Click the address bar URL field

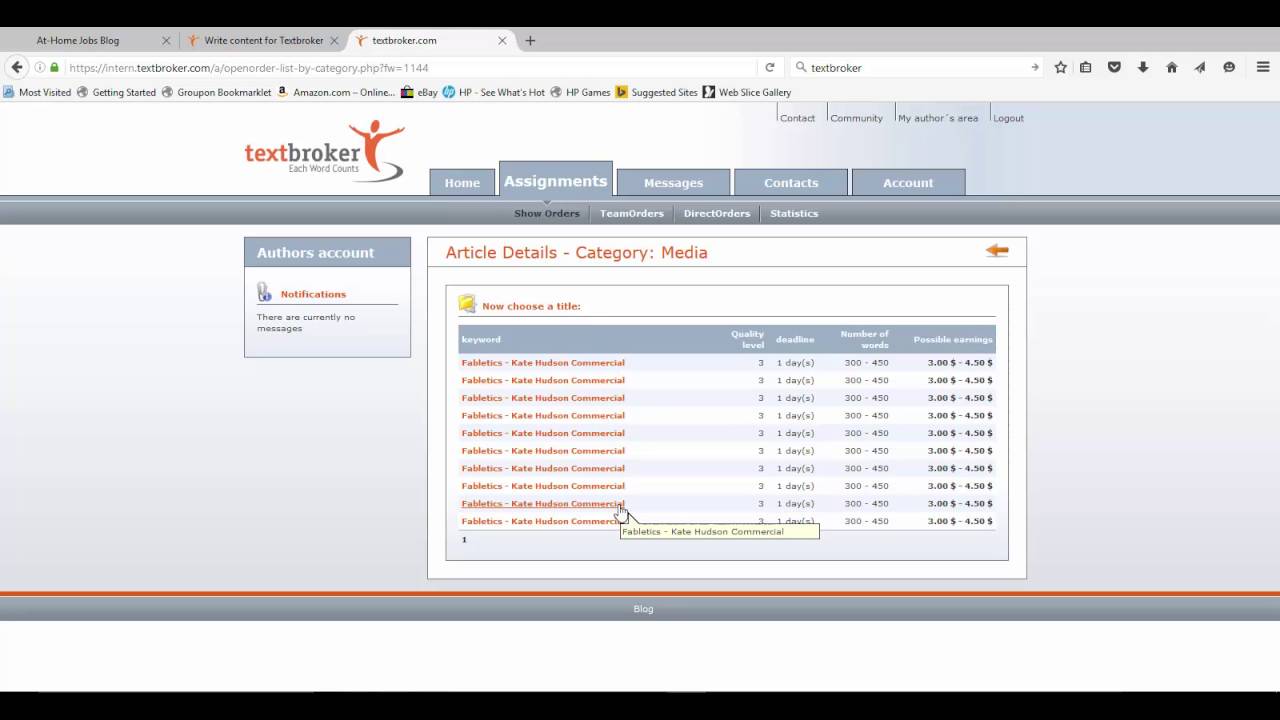(410, 67)
